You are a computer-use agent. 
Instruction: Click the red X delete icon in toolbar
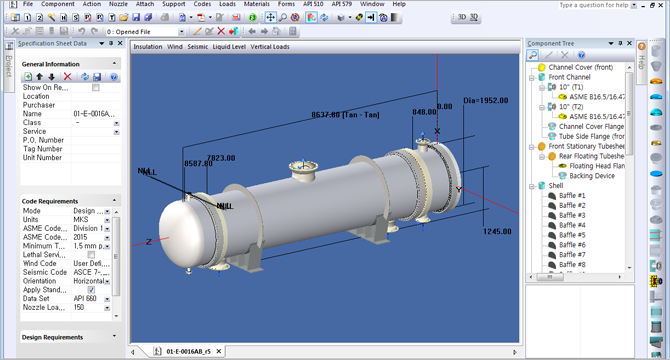point(221,31)
